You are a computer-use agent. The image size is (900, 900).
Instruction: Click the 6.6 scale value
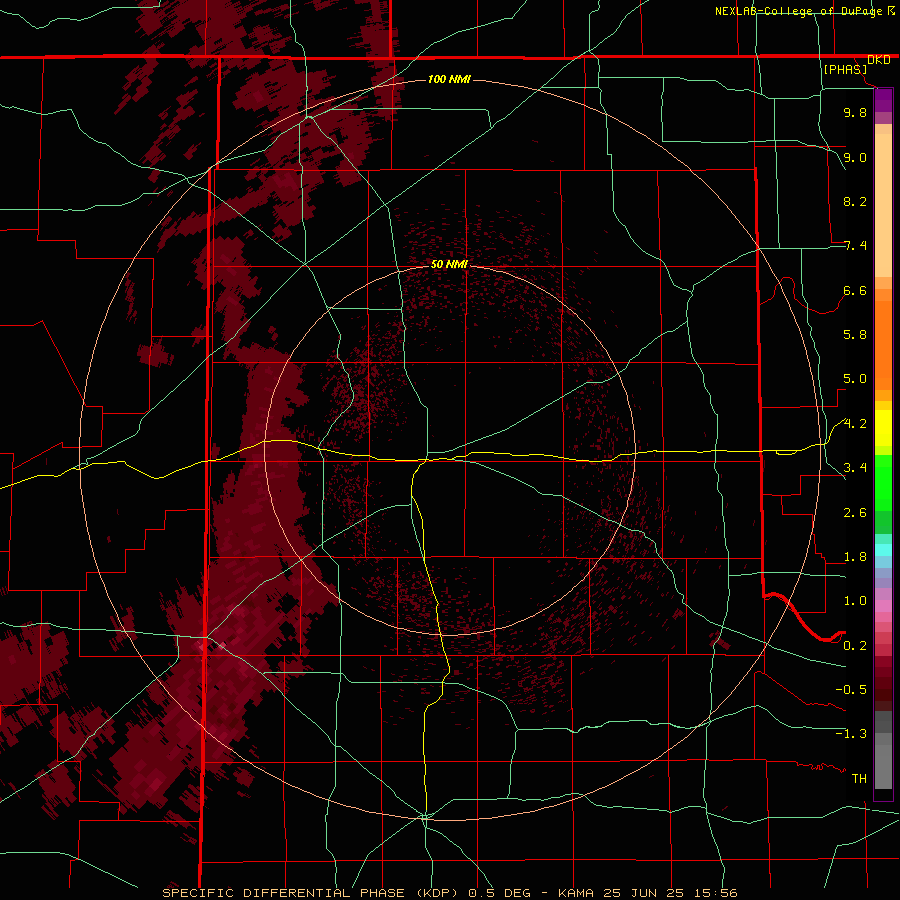855,290
